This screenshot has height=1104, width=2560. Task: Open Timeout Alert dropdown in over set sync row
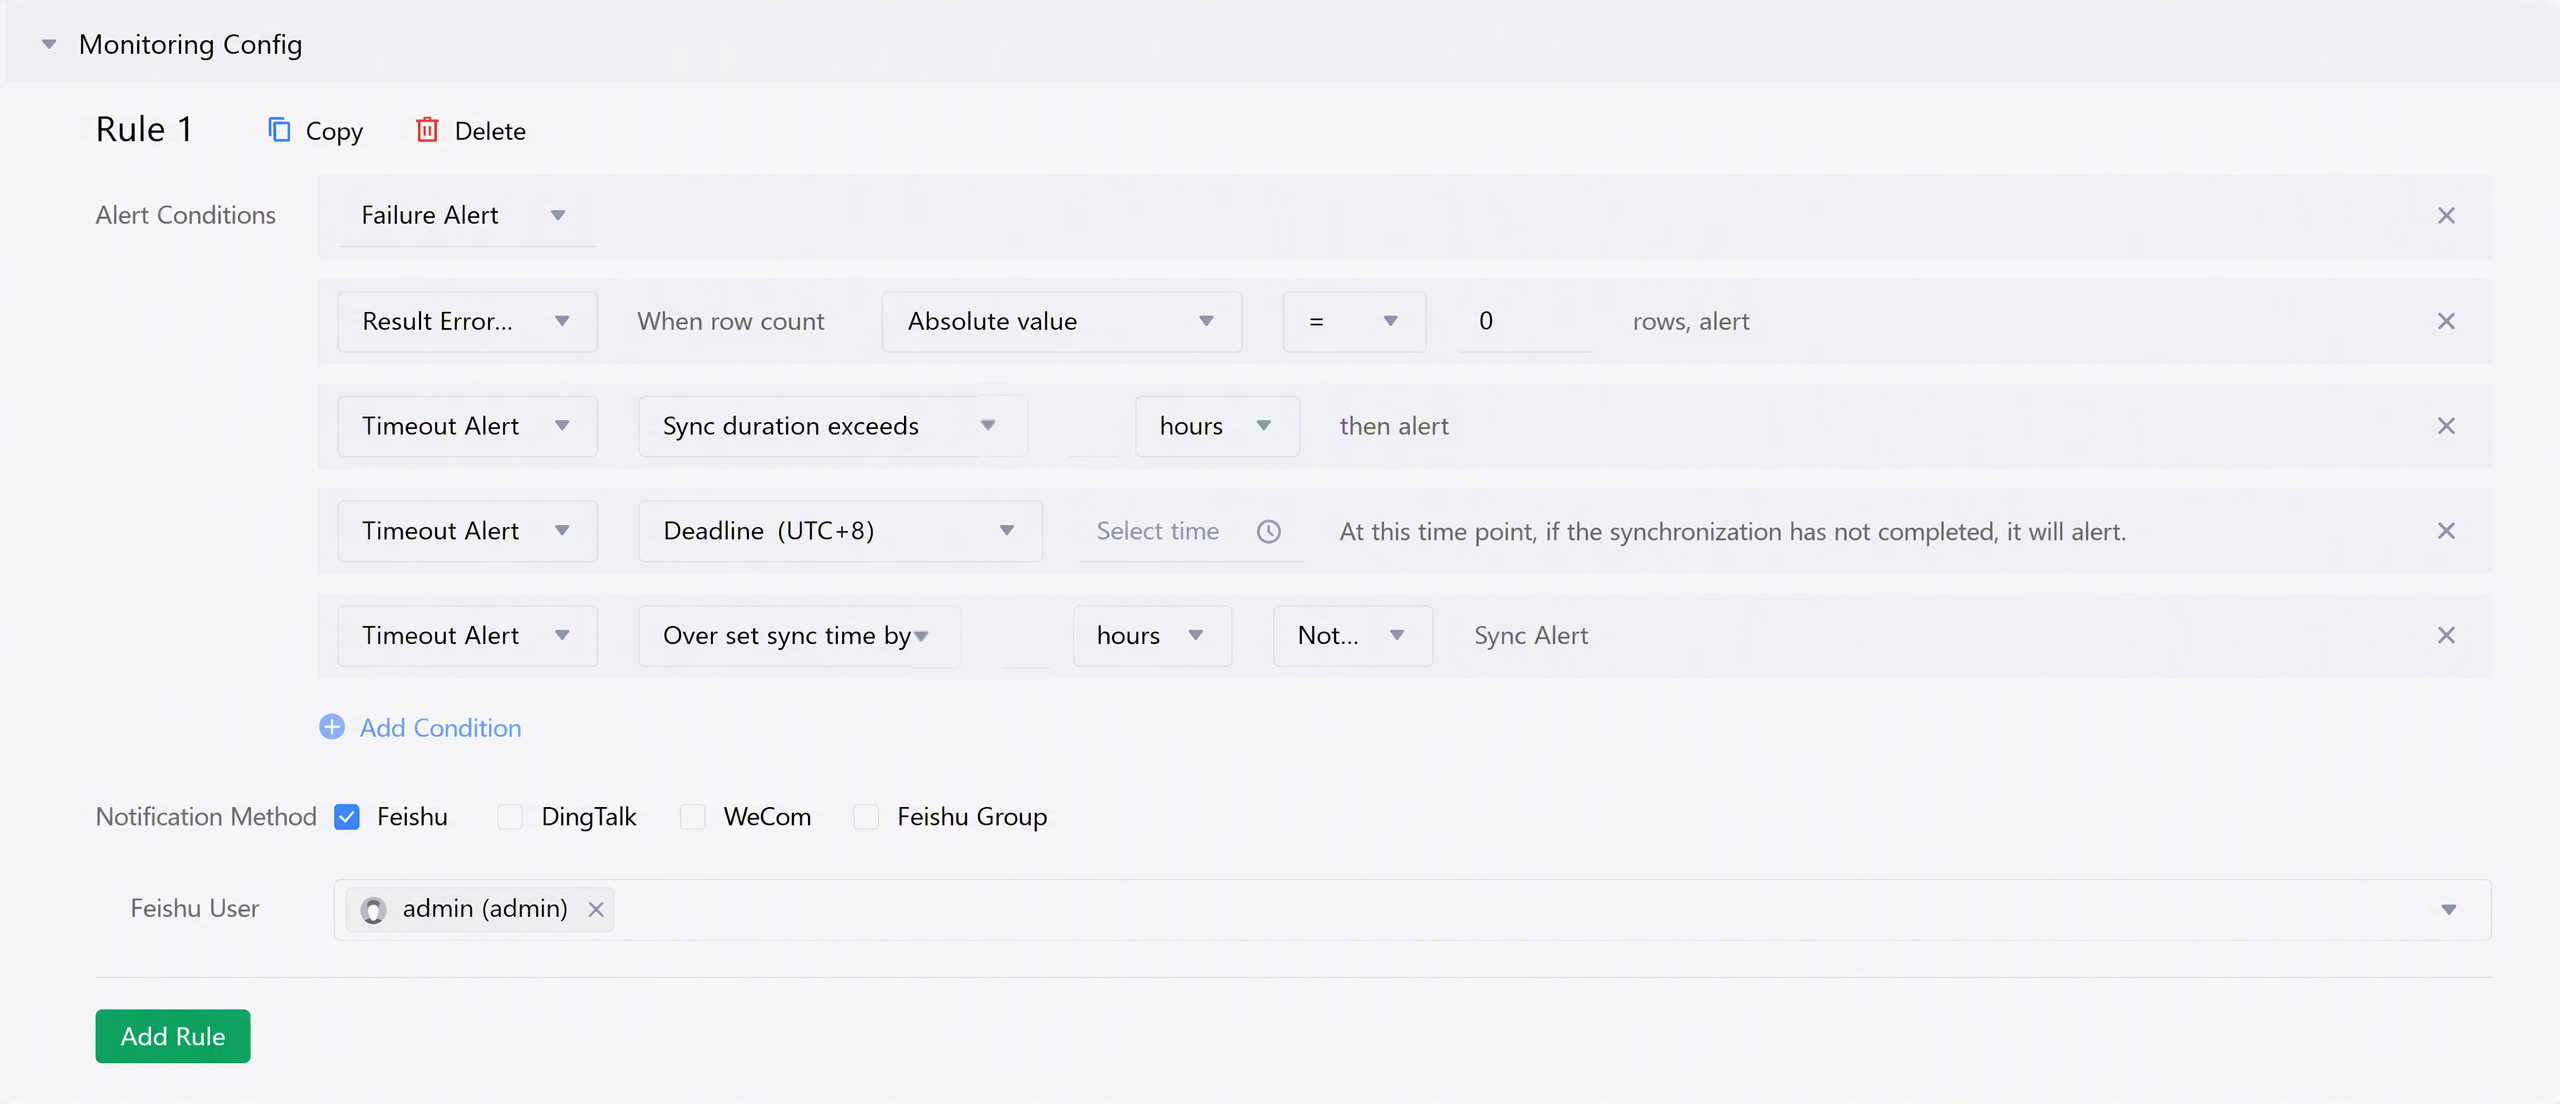tap(467, 636)
